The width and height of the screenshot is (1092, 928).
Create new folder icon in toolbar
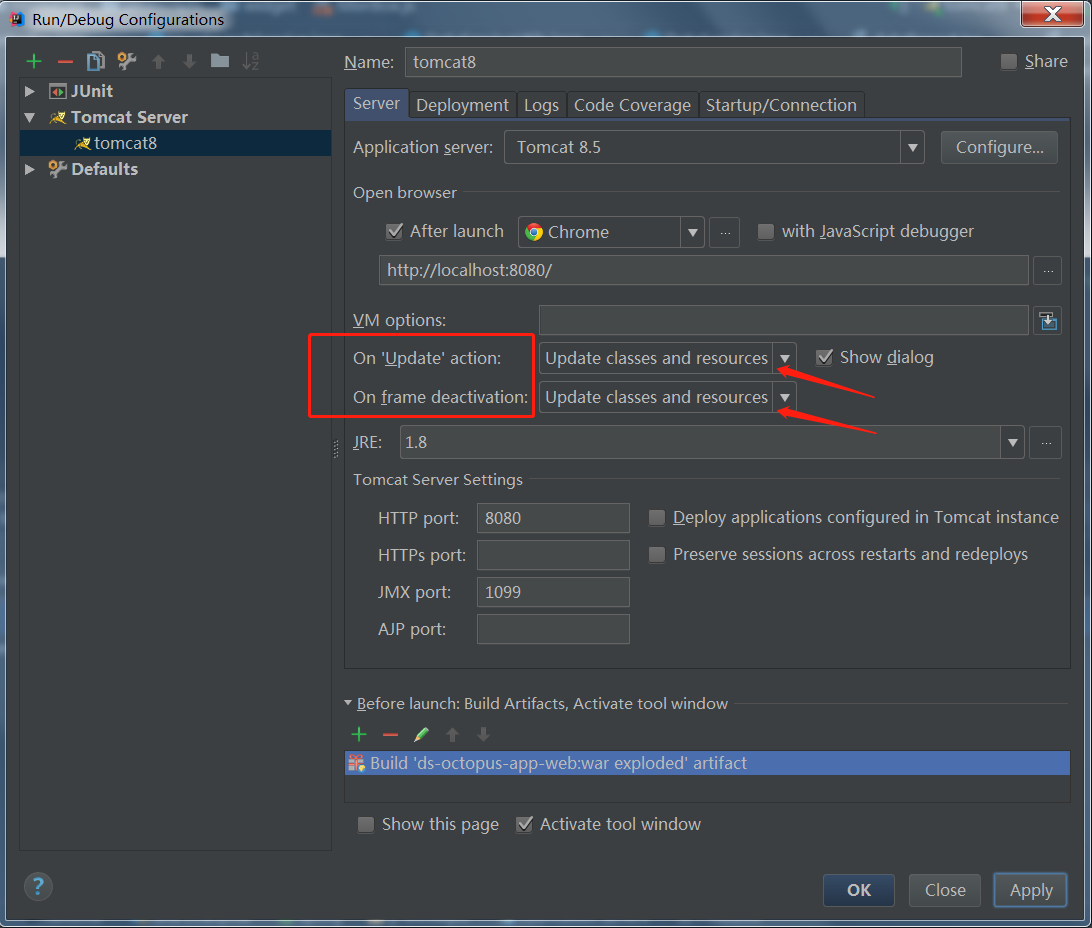[x=220, y=61]
